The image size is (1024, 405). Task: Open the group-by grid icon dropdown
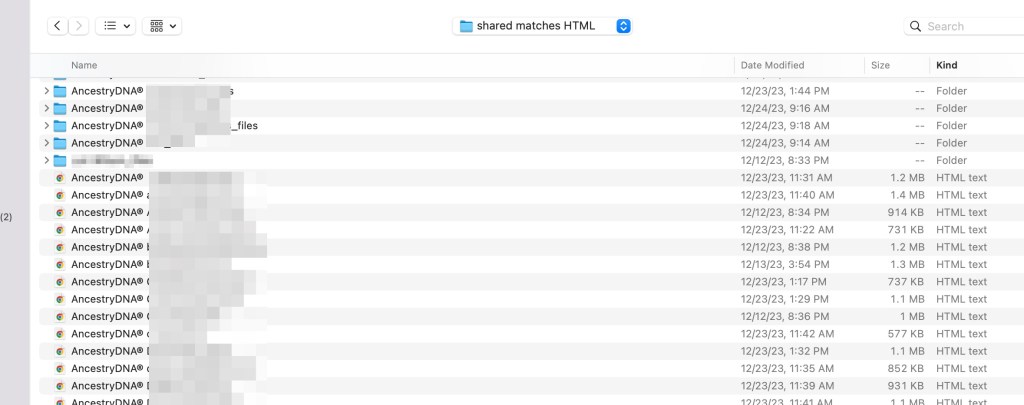tap(162, 26)
